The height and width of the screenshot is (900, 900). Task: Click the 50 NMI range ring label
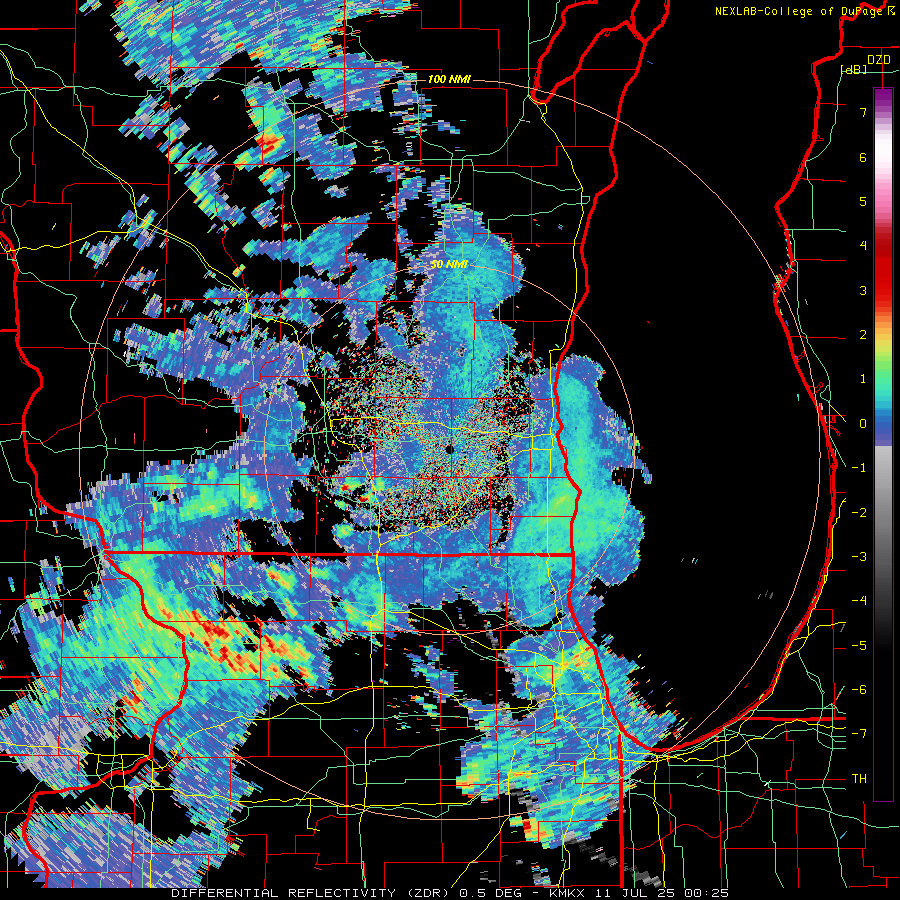(x=449, y=265)
